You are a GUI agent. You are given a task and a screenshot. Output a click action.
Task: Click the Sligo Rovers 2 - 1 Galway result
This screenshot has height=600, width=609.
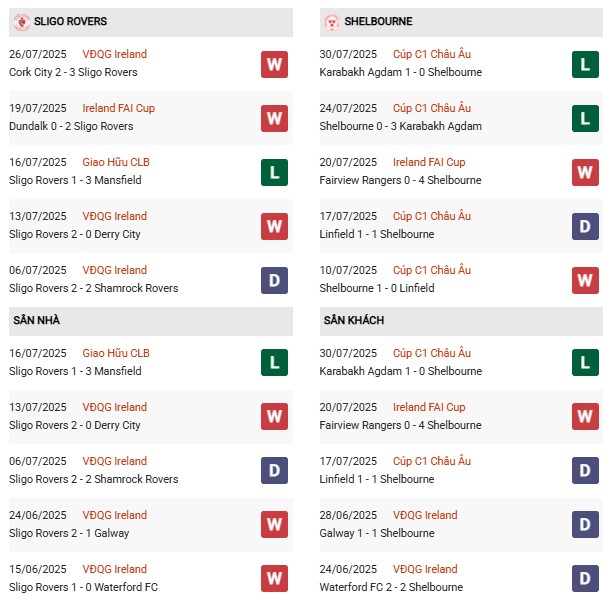(76, 533)
